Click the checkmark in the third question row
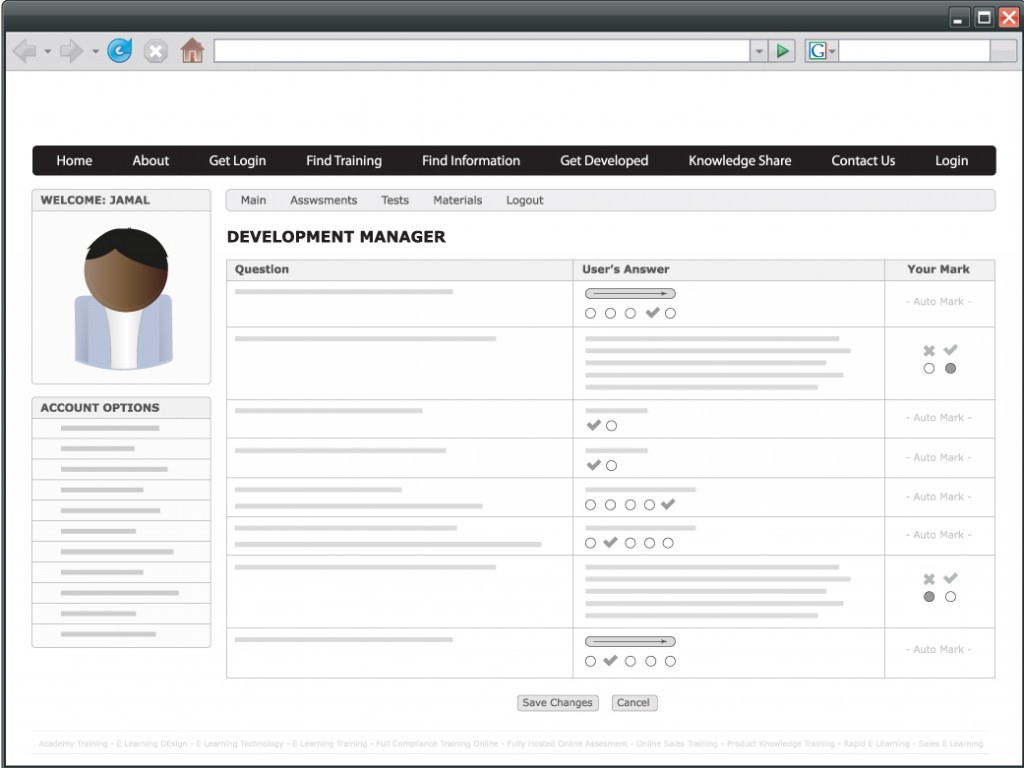 point(593,425)
